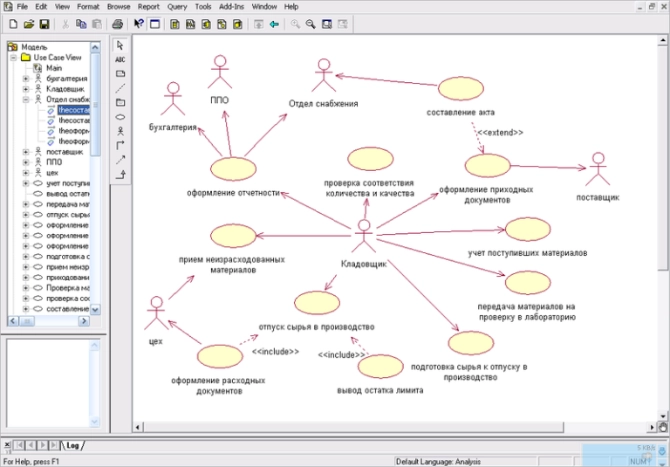Switch to the Log tab
The height and width of the screenshot is (467, 670).
pyautogui.click(x=73, y=445)
